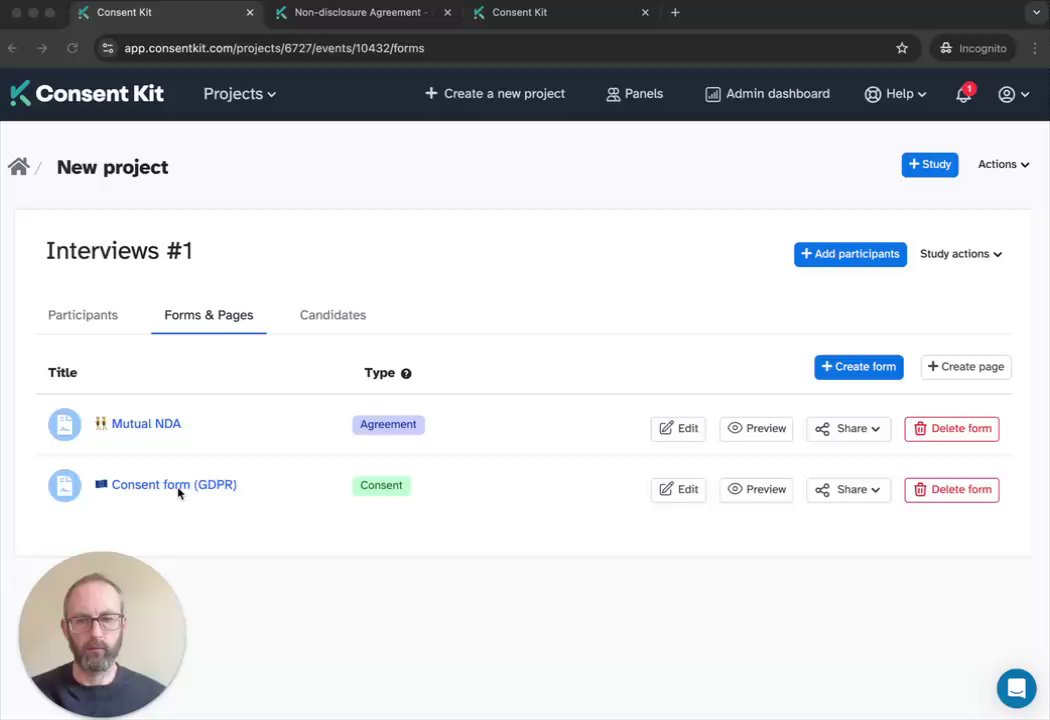Delete the Mutual NDA form
Viewport: 1050px width, 720px height.
(x=952, y=429)
